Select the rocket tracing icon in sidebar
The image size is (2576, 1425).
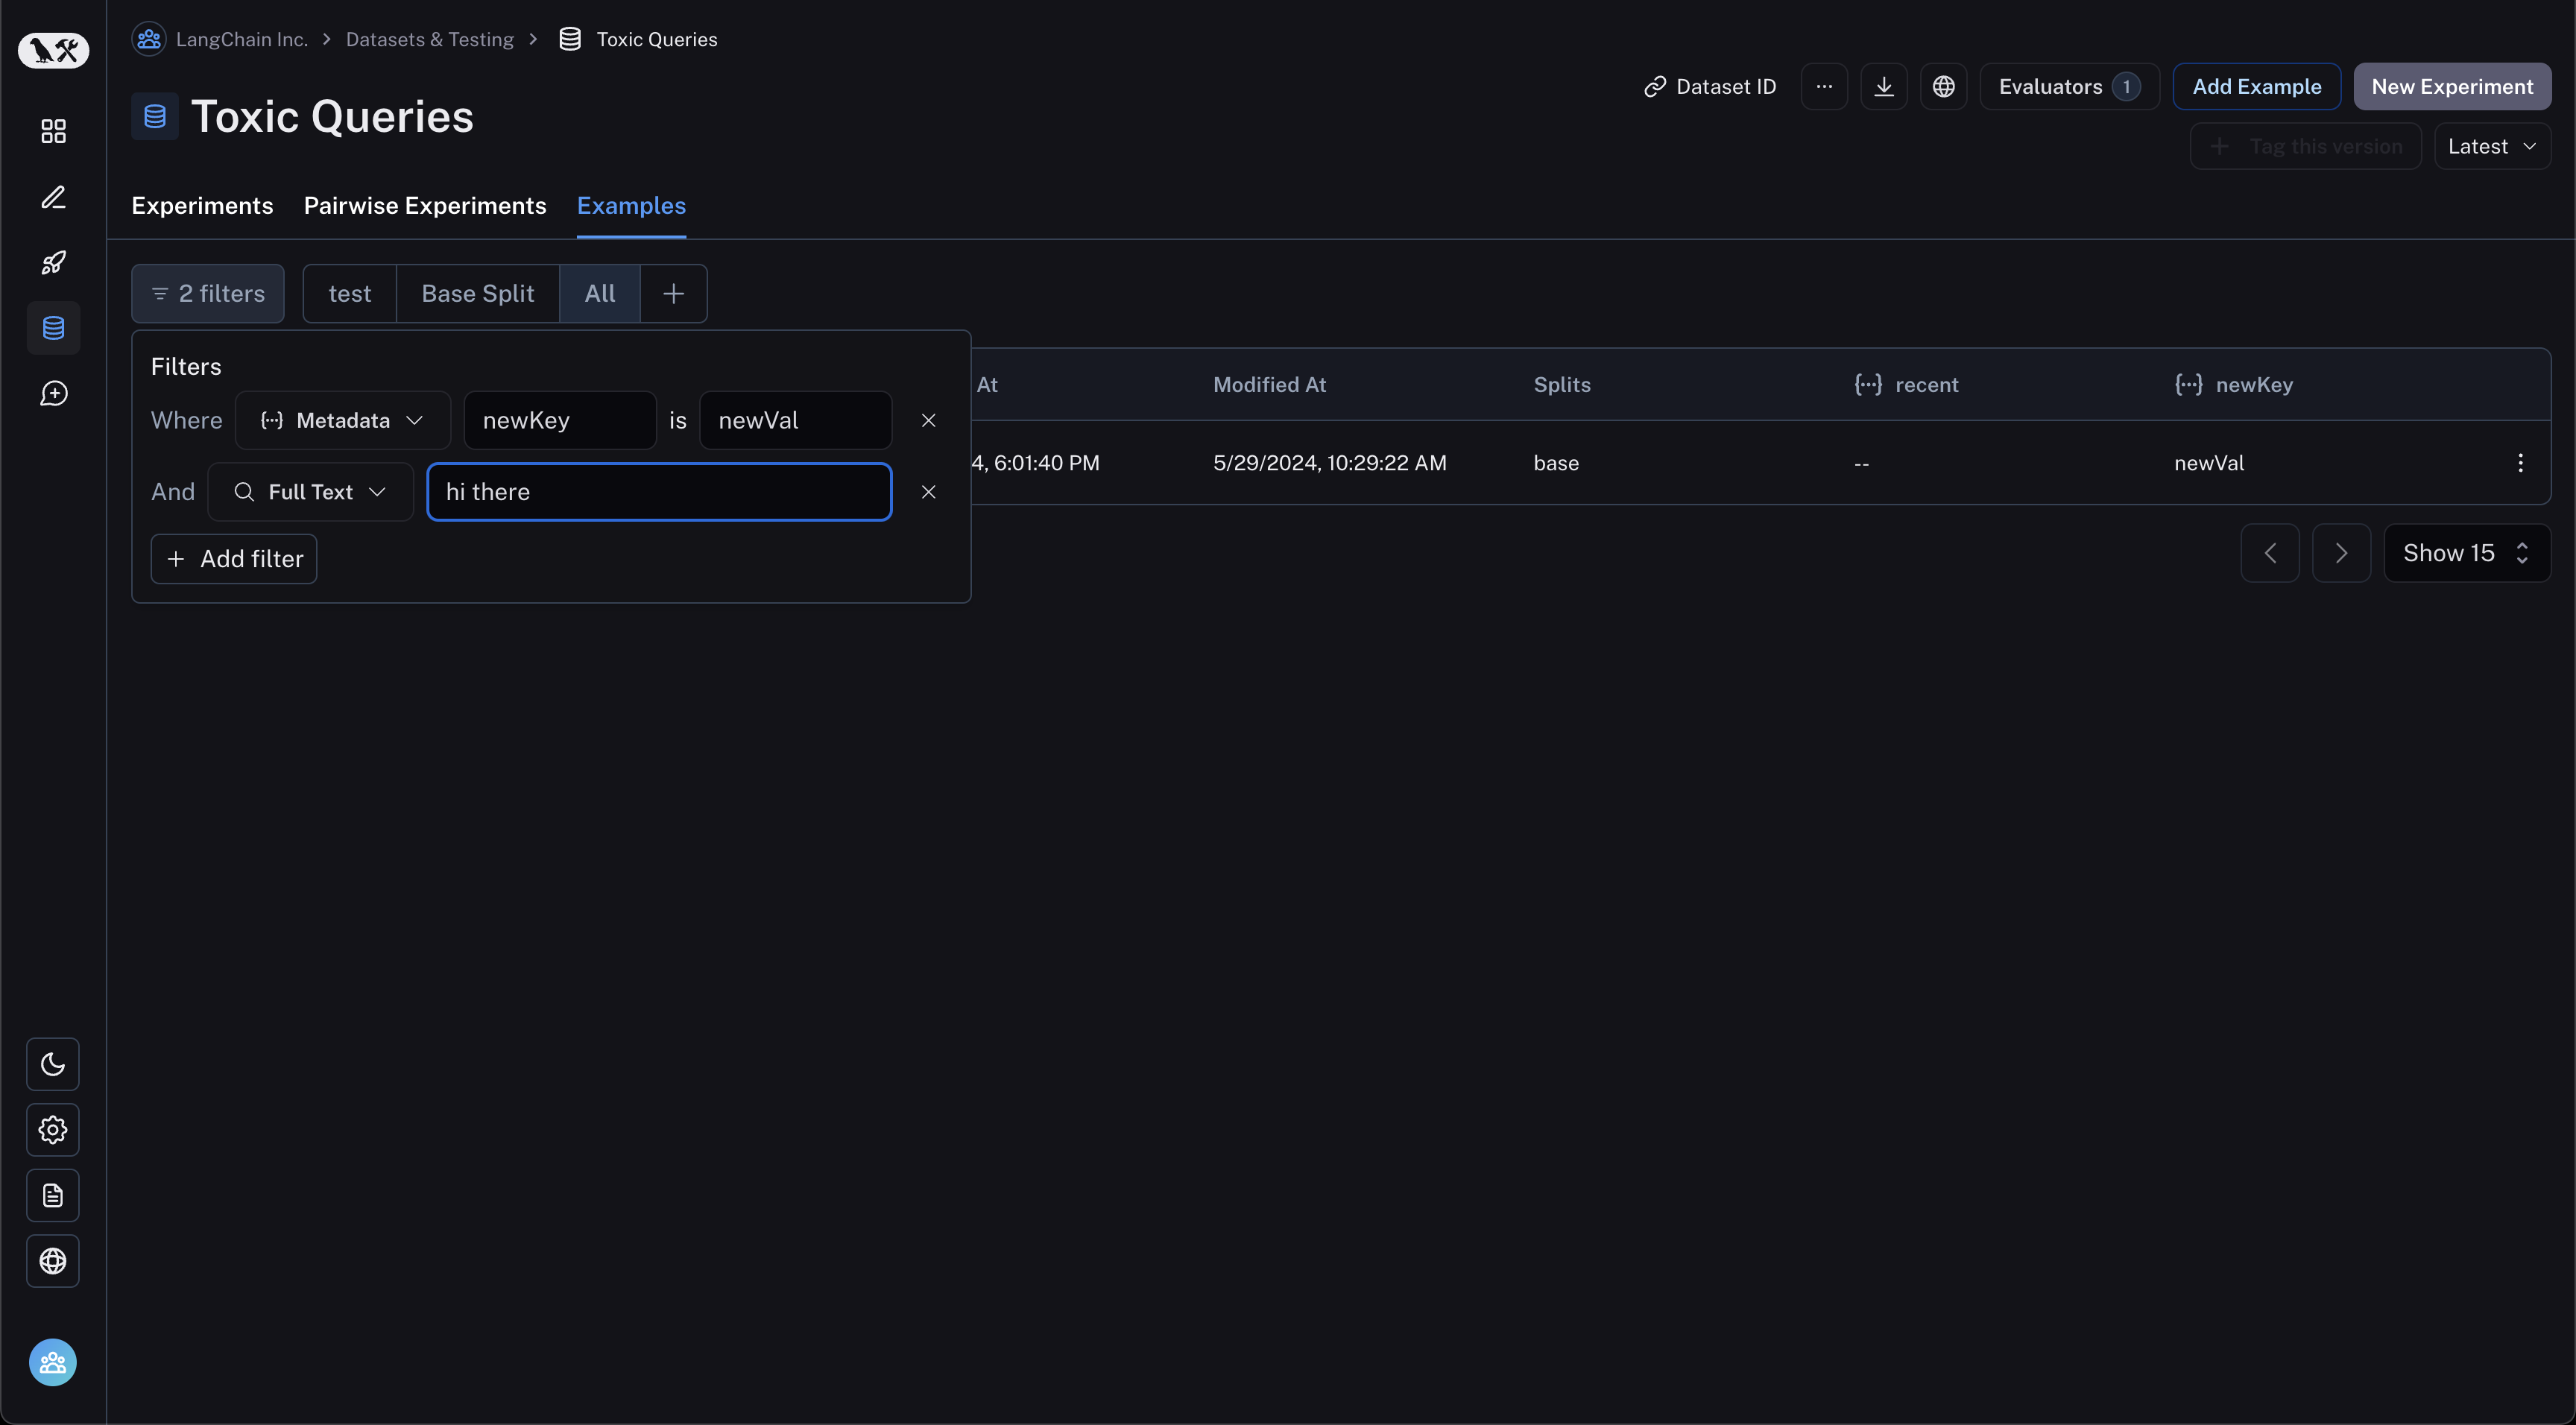pos(53,262)
